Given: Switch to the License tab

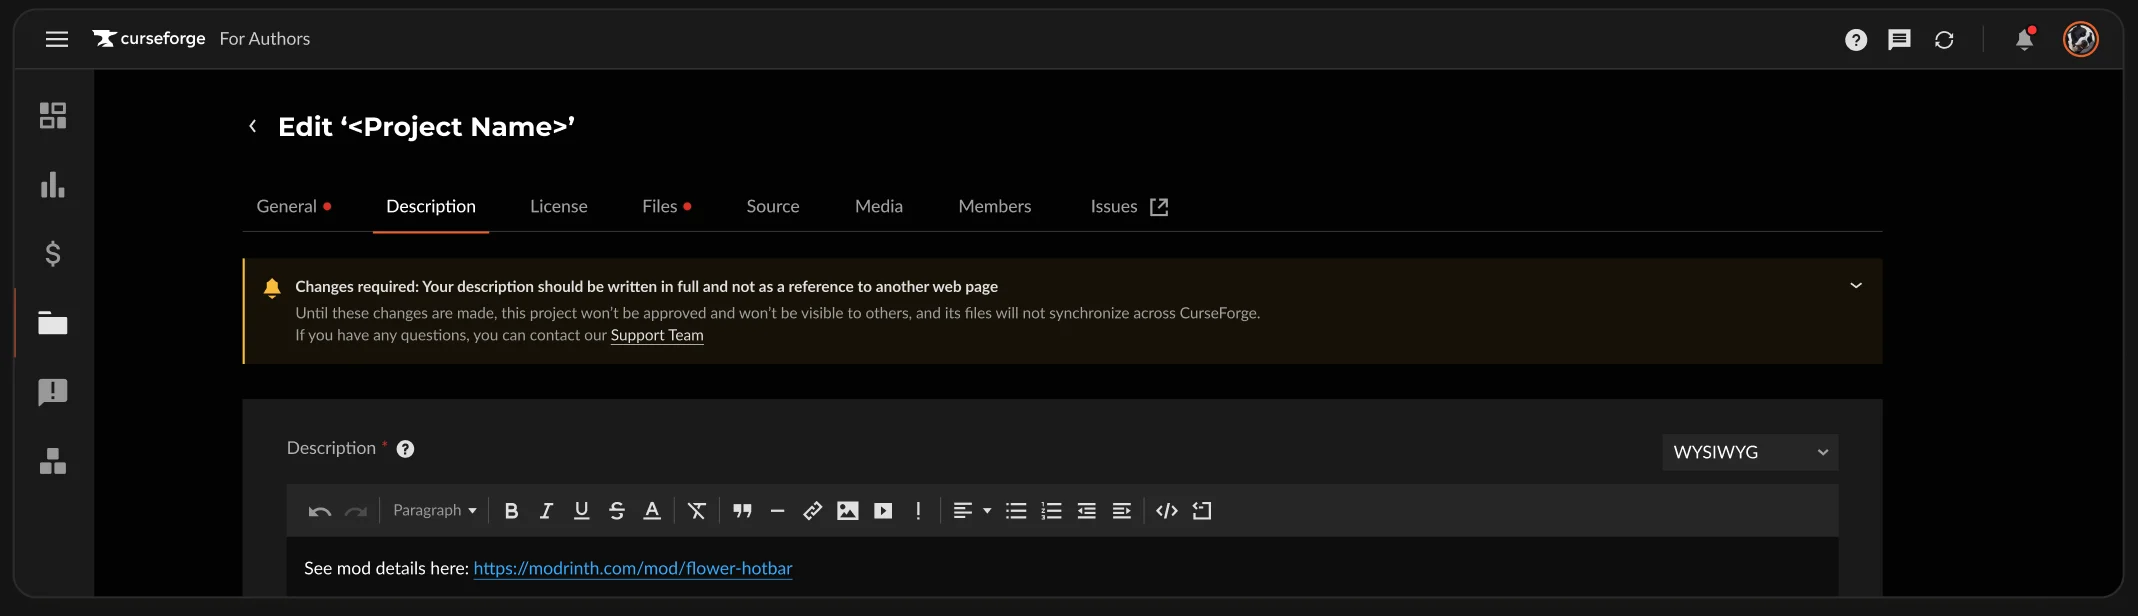Looking at the screenshot, I should (x=559, y=206).
